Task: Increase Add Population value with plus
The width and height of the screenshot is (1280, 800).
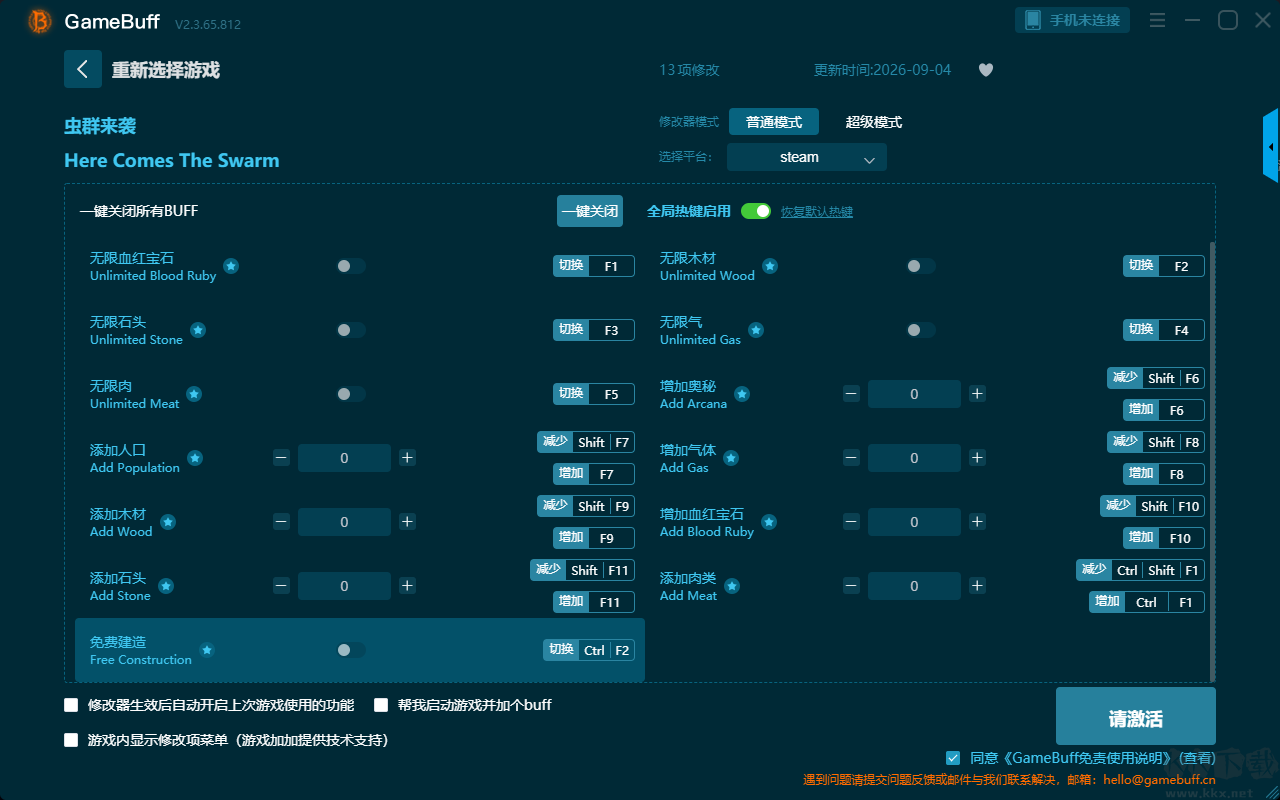Action: [407, 458]
